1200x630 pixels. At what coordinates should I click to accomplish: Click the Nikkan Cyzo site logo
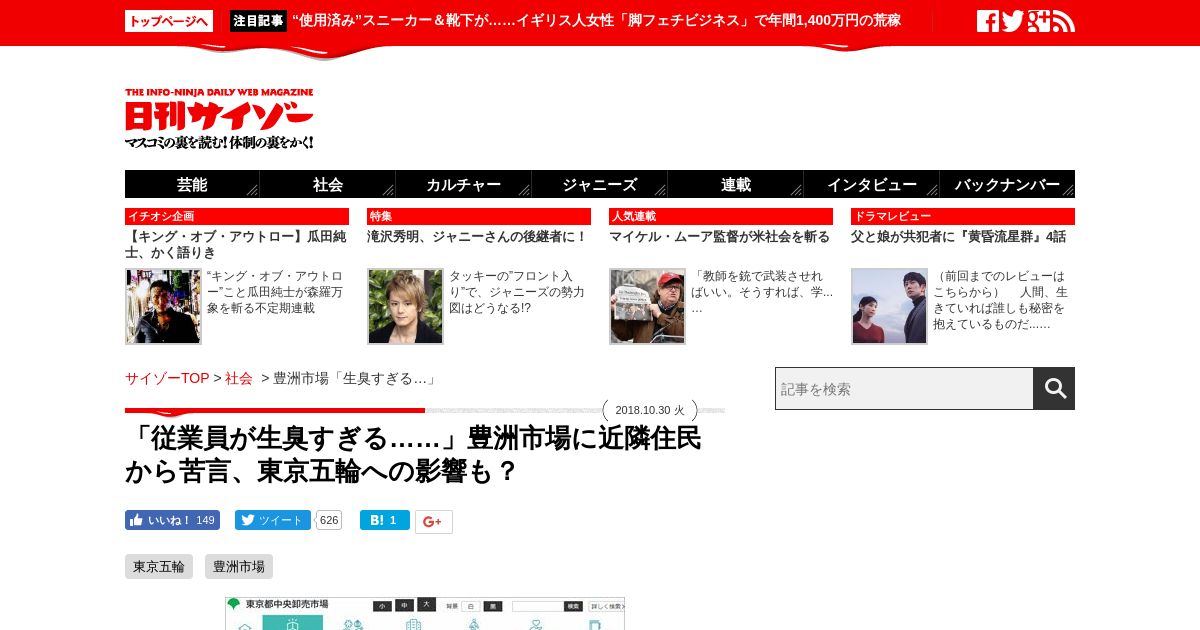pyautogui.click(x=219, y=119)
